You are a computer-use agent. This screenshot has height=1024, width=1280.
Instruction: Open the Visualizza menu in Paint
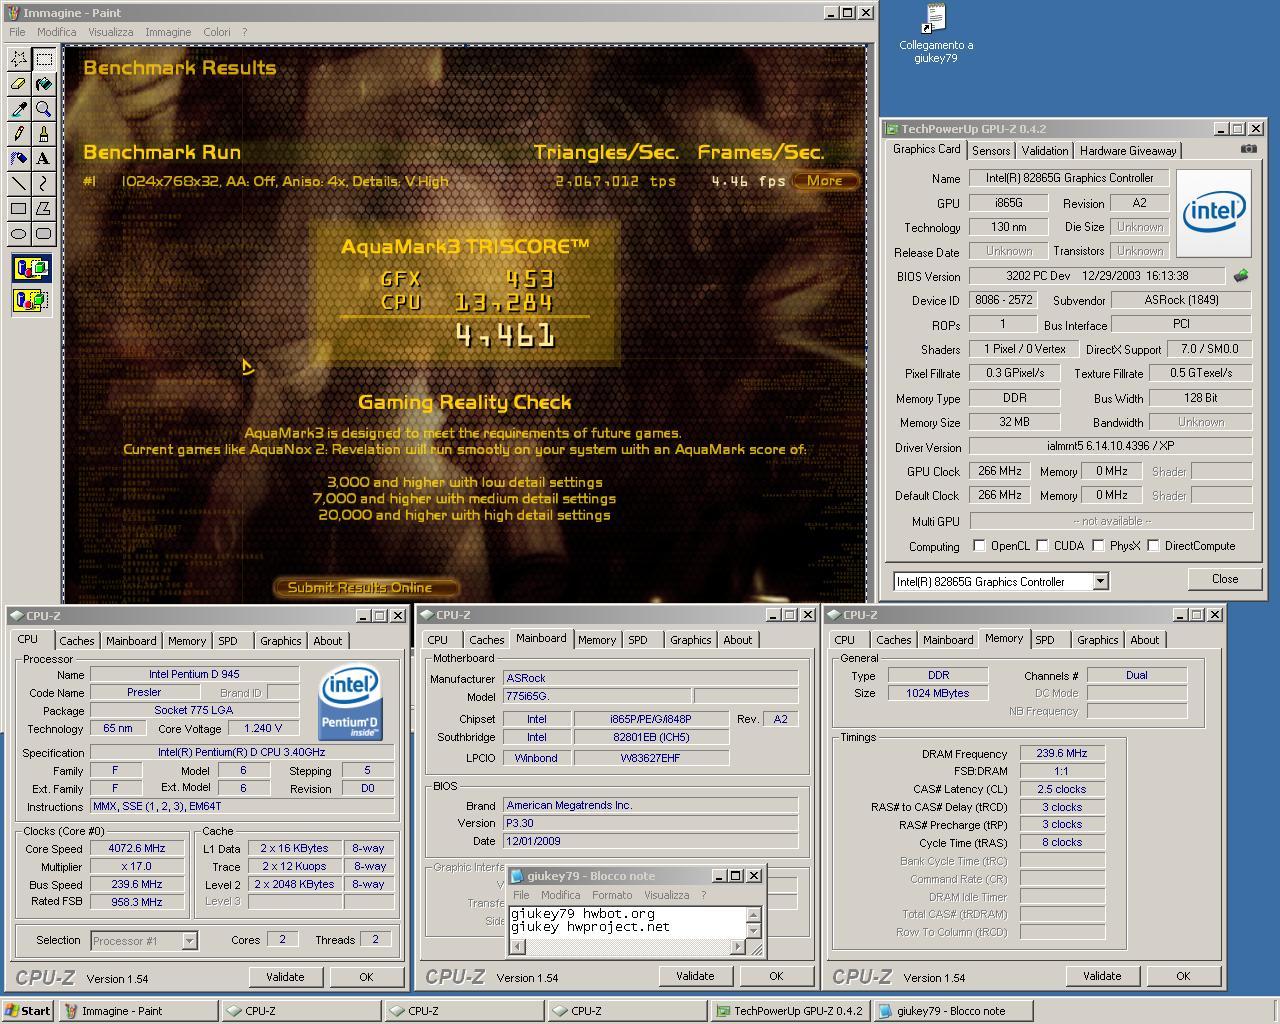110,32
